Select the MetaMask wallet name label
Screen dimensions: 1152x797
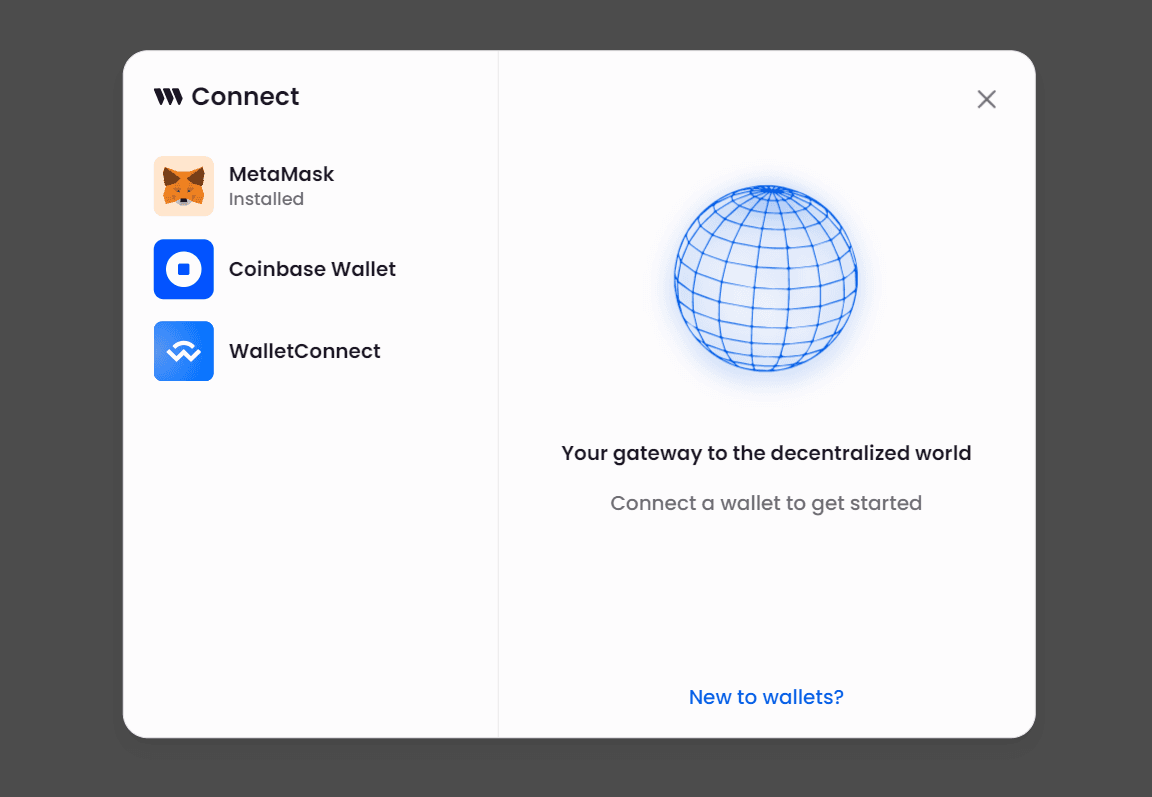pyautogui.click(x=281, y=174)
